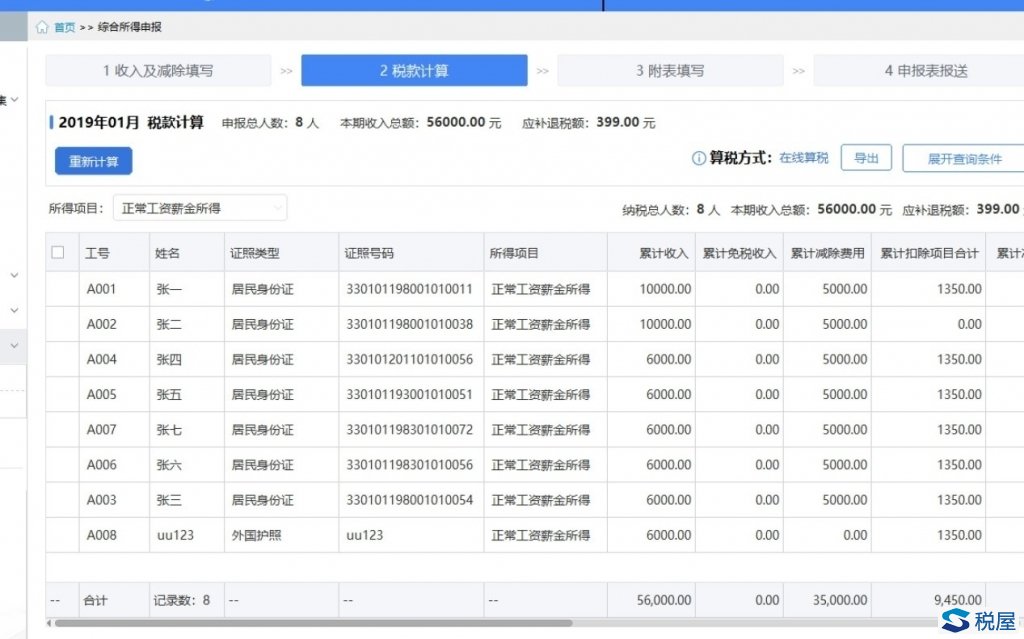Click the name uu123 in 姓名 column

pyautogui.click(x=175, y=535)
